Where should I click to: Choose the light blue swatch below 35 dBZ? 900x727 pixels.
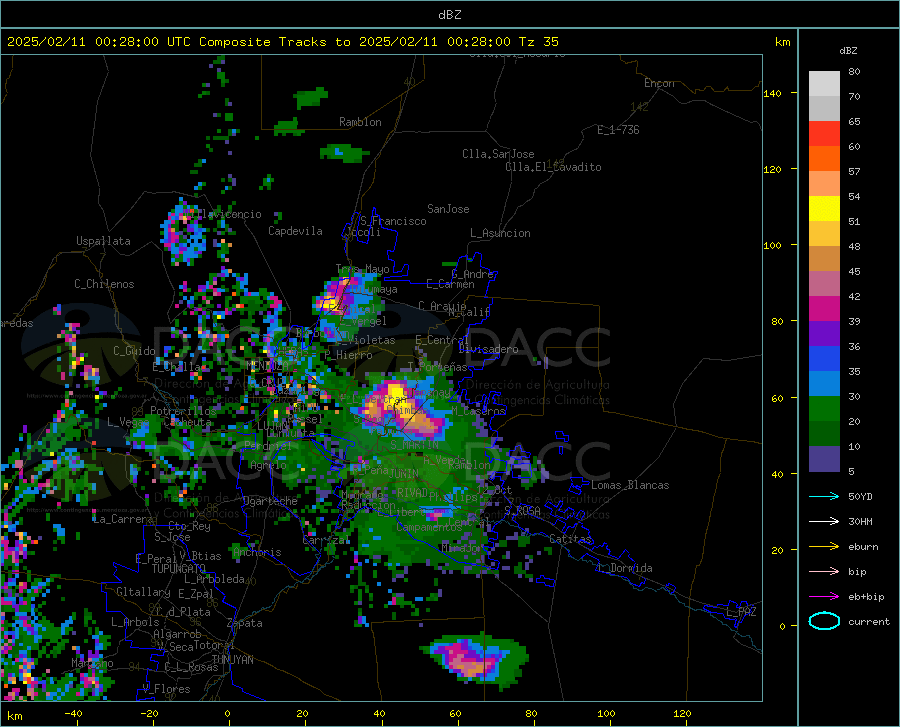824,384
